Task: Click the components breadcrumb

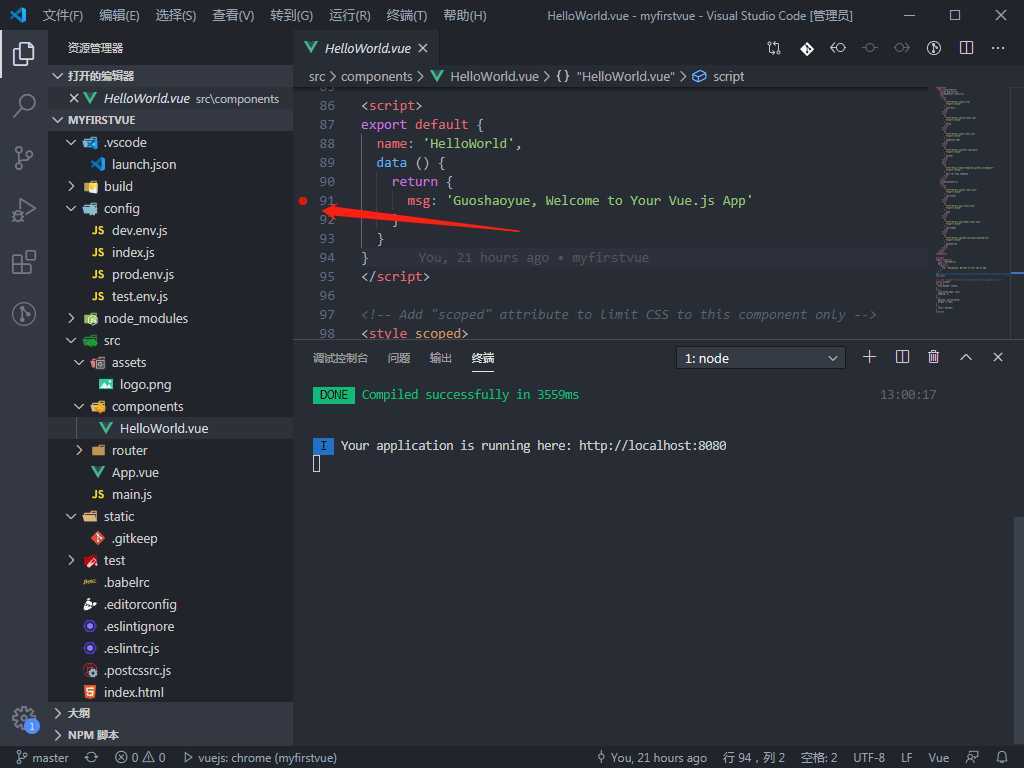Action: [x=376, y=76]
